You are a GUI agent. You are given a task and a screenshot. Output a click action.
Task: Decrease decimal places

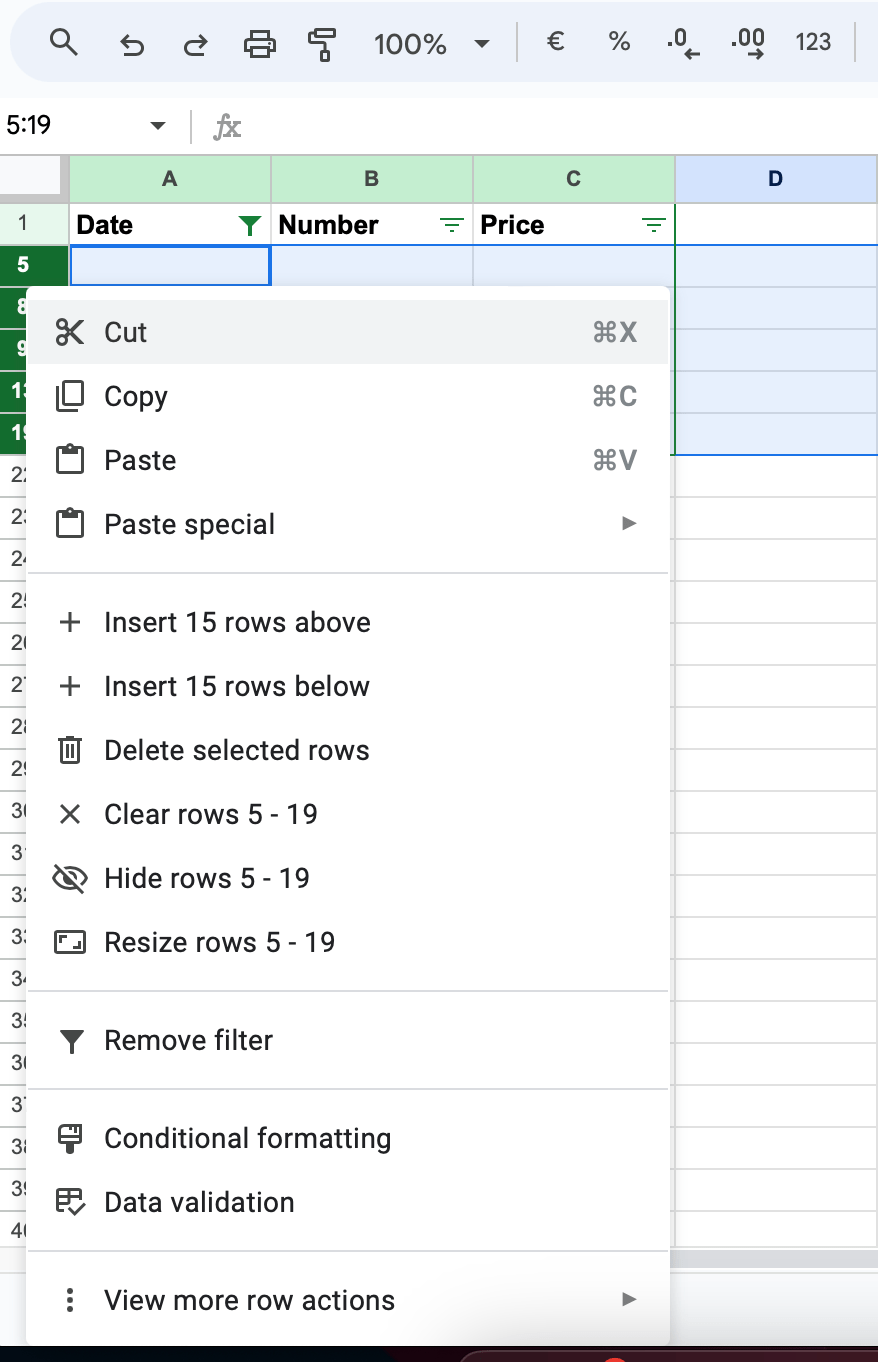[681, 42]
